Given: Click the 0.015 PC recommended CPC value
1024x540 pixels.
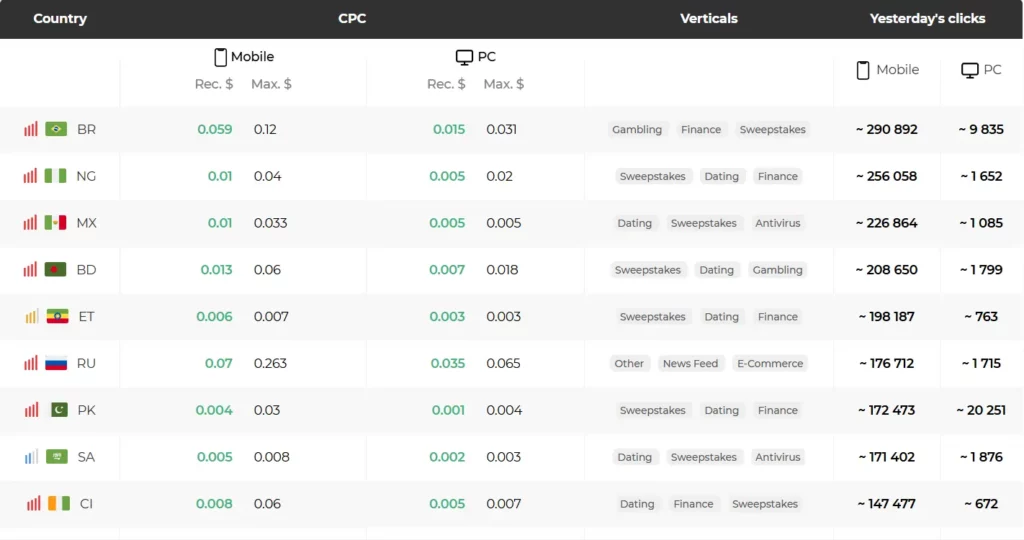Looking at the screenshot, I should pyautogui.click(x=449, y=129).
